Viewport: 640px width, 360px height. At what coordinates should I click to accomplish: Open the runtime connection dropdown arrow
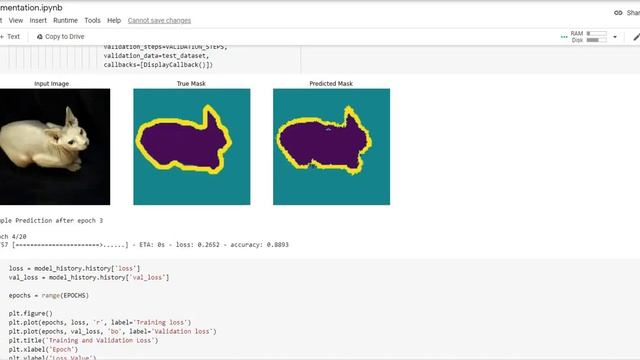[x=615, y=37]
